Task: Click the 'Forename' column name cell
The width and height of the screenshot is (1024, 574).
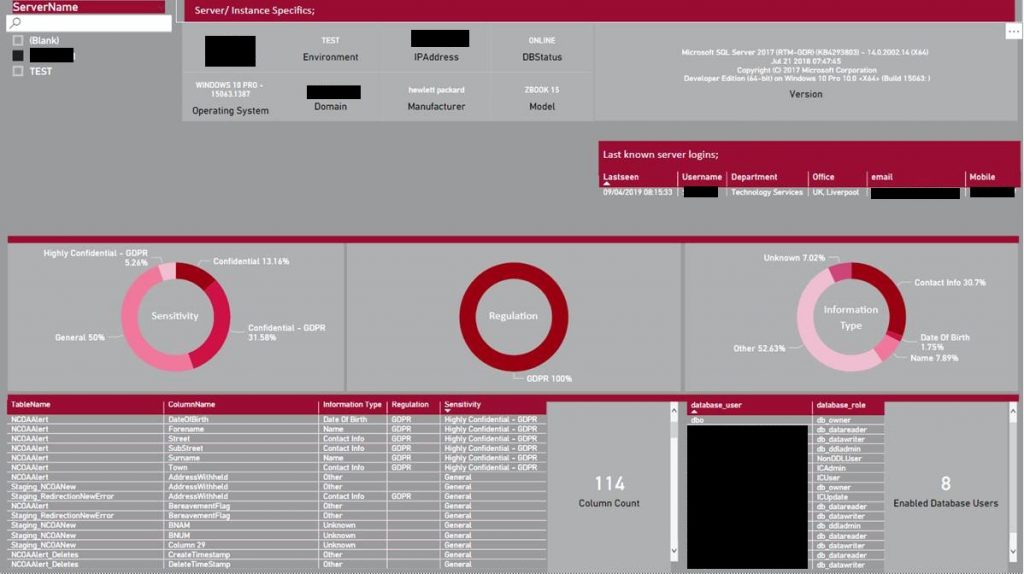Action: click(185, 429)
